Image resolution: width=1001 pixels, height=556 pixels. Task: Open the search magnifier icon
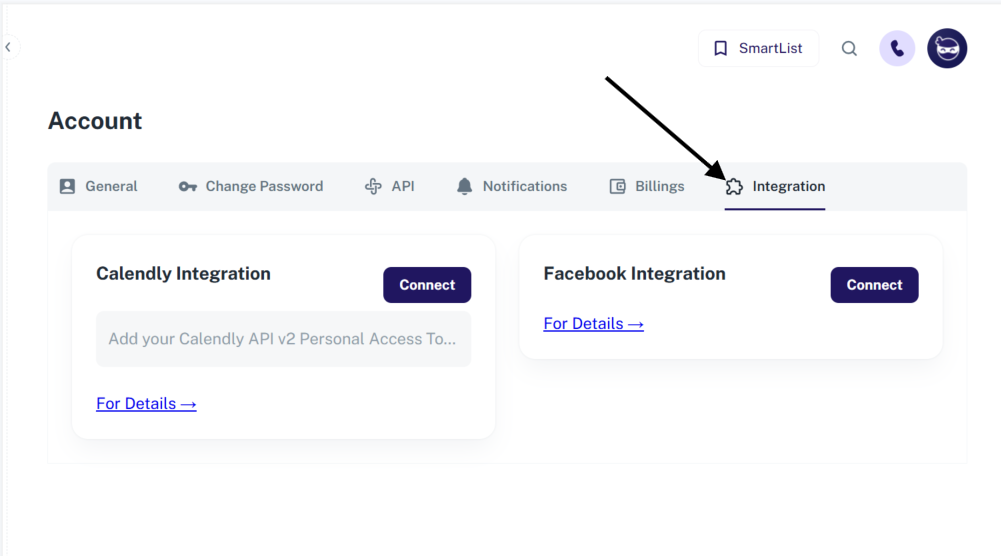(849, 48)
